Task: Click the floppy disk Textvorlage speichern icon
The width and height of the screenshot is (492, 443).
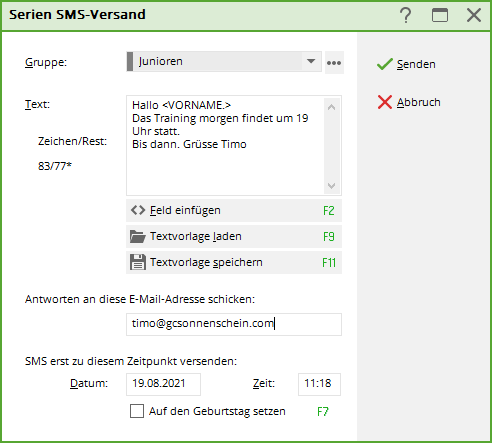Action: click(138, 262)
